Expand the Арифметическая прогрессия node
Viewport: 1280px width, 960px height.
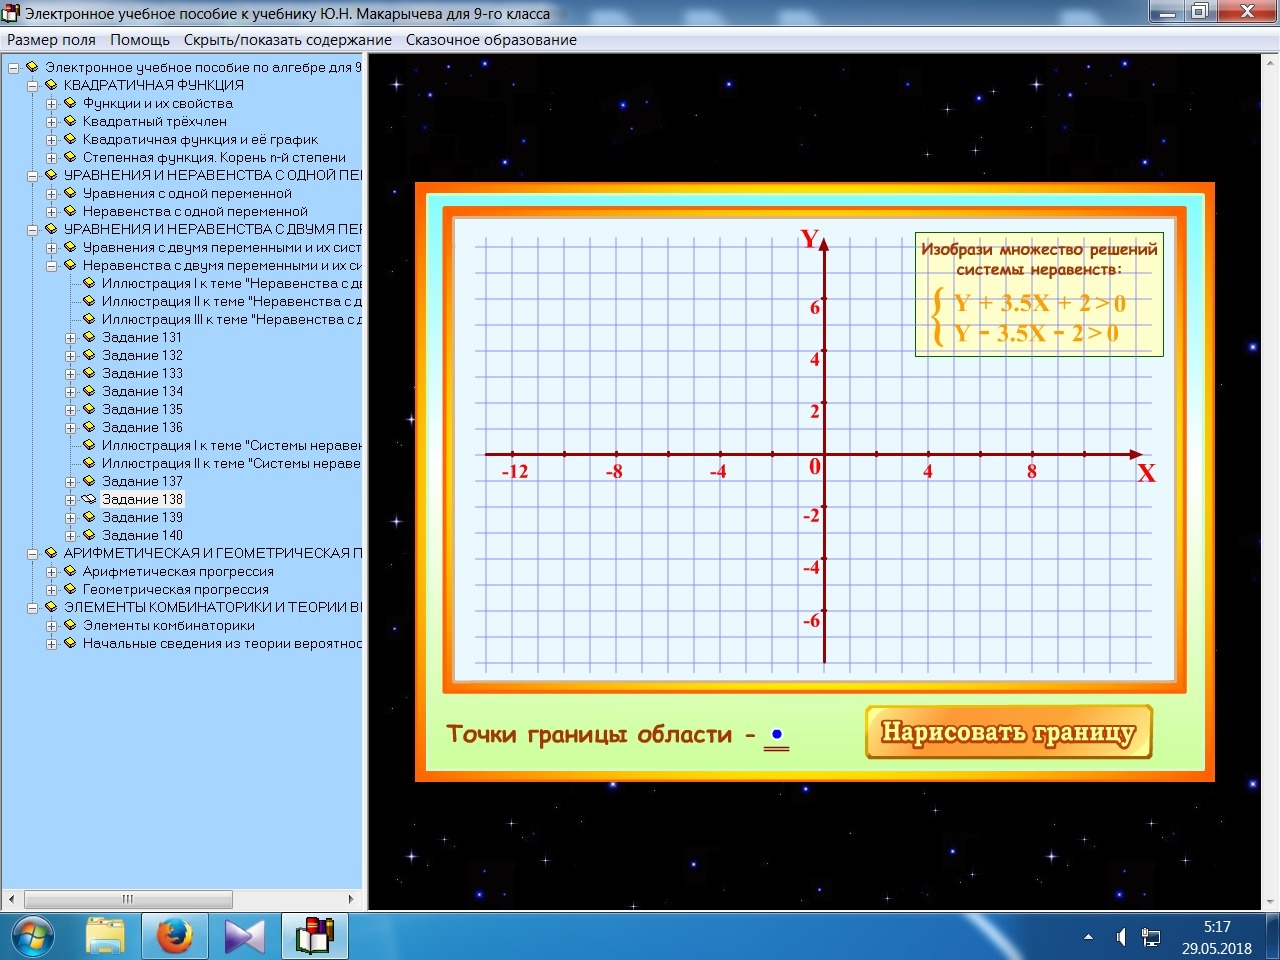tap(52, 572)
